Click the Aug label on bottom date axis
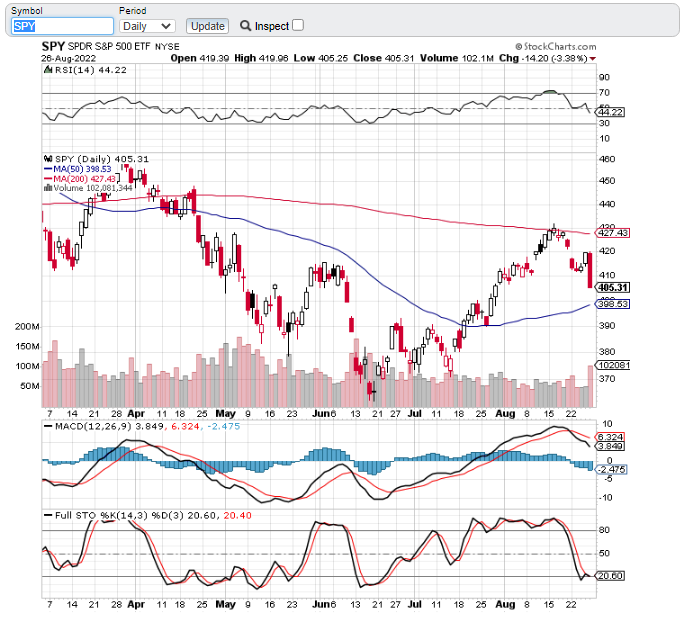680x618 pixels. click(x=505, y=604)
